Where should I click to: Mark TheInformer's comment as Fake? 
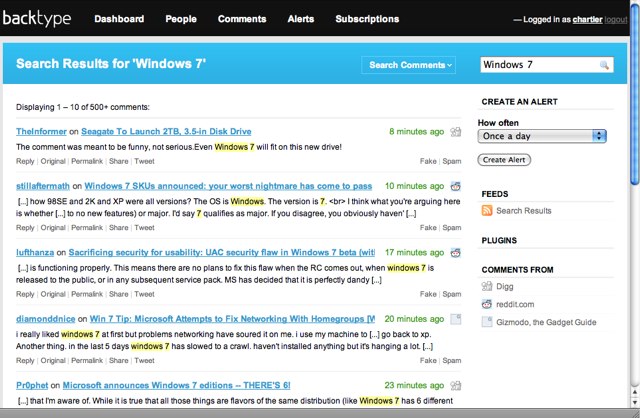(x=428, y=161)
